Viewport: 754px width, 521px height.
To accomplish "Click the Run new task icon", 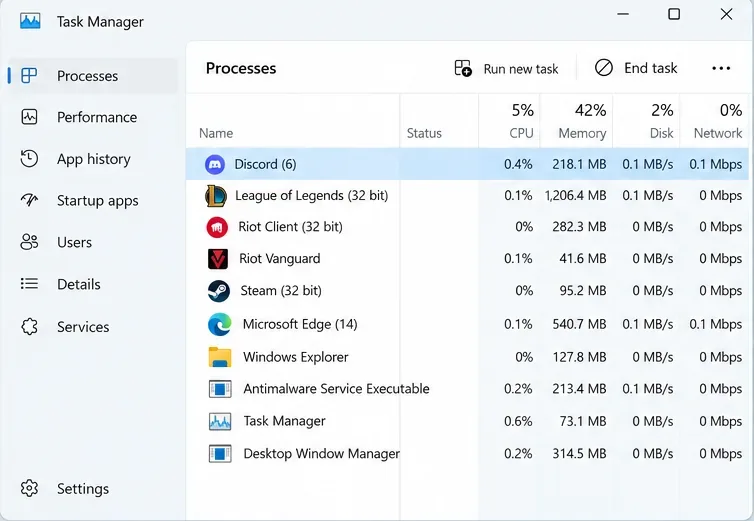I will click(463, 68).
